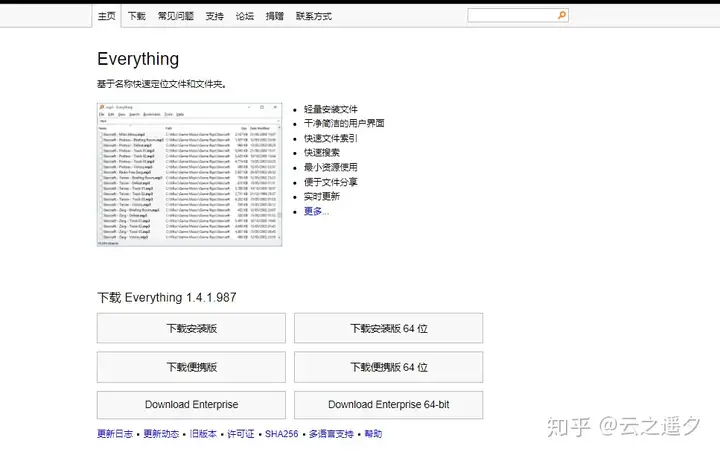The width and height of the screenshot is (720, 455).
Task: Focus the site search input field
Action: 518,15
